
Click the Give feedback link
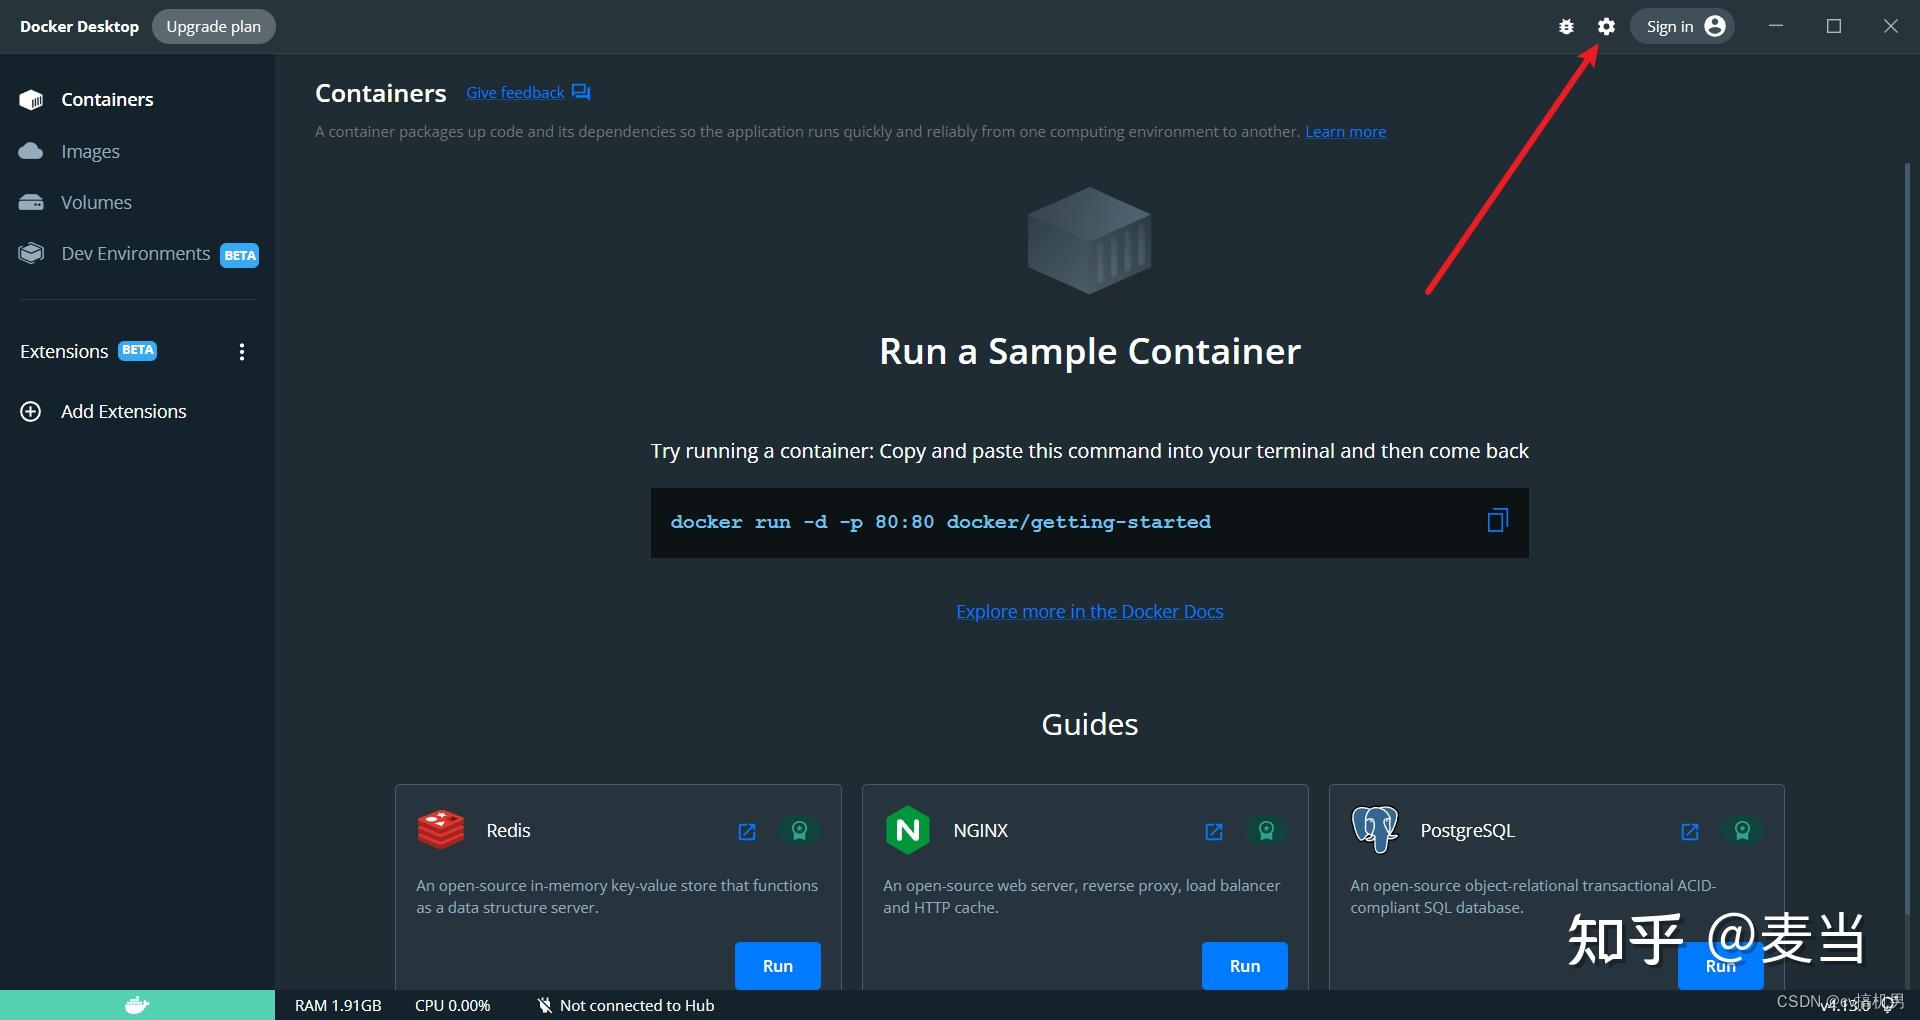pos(515,93)
